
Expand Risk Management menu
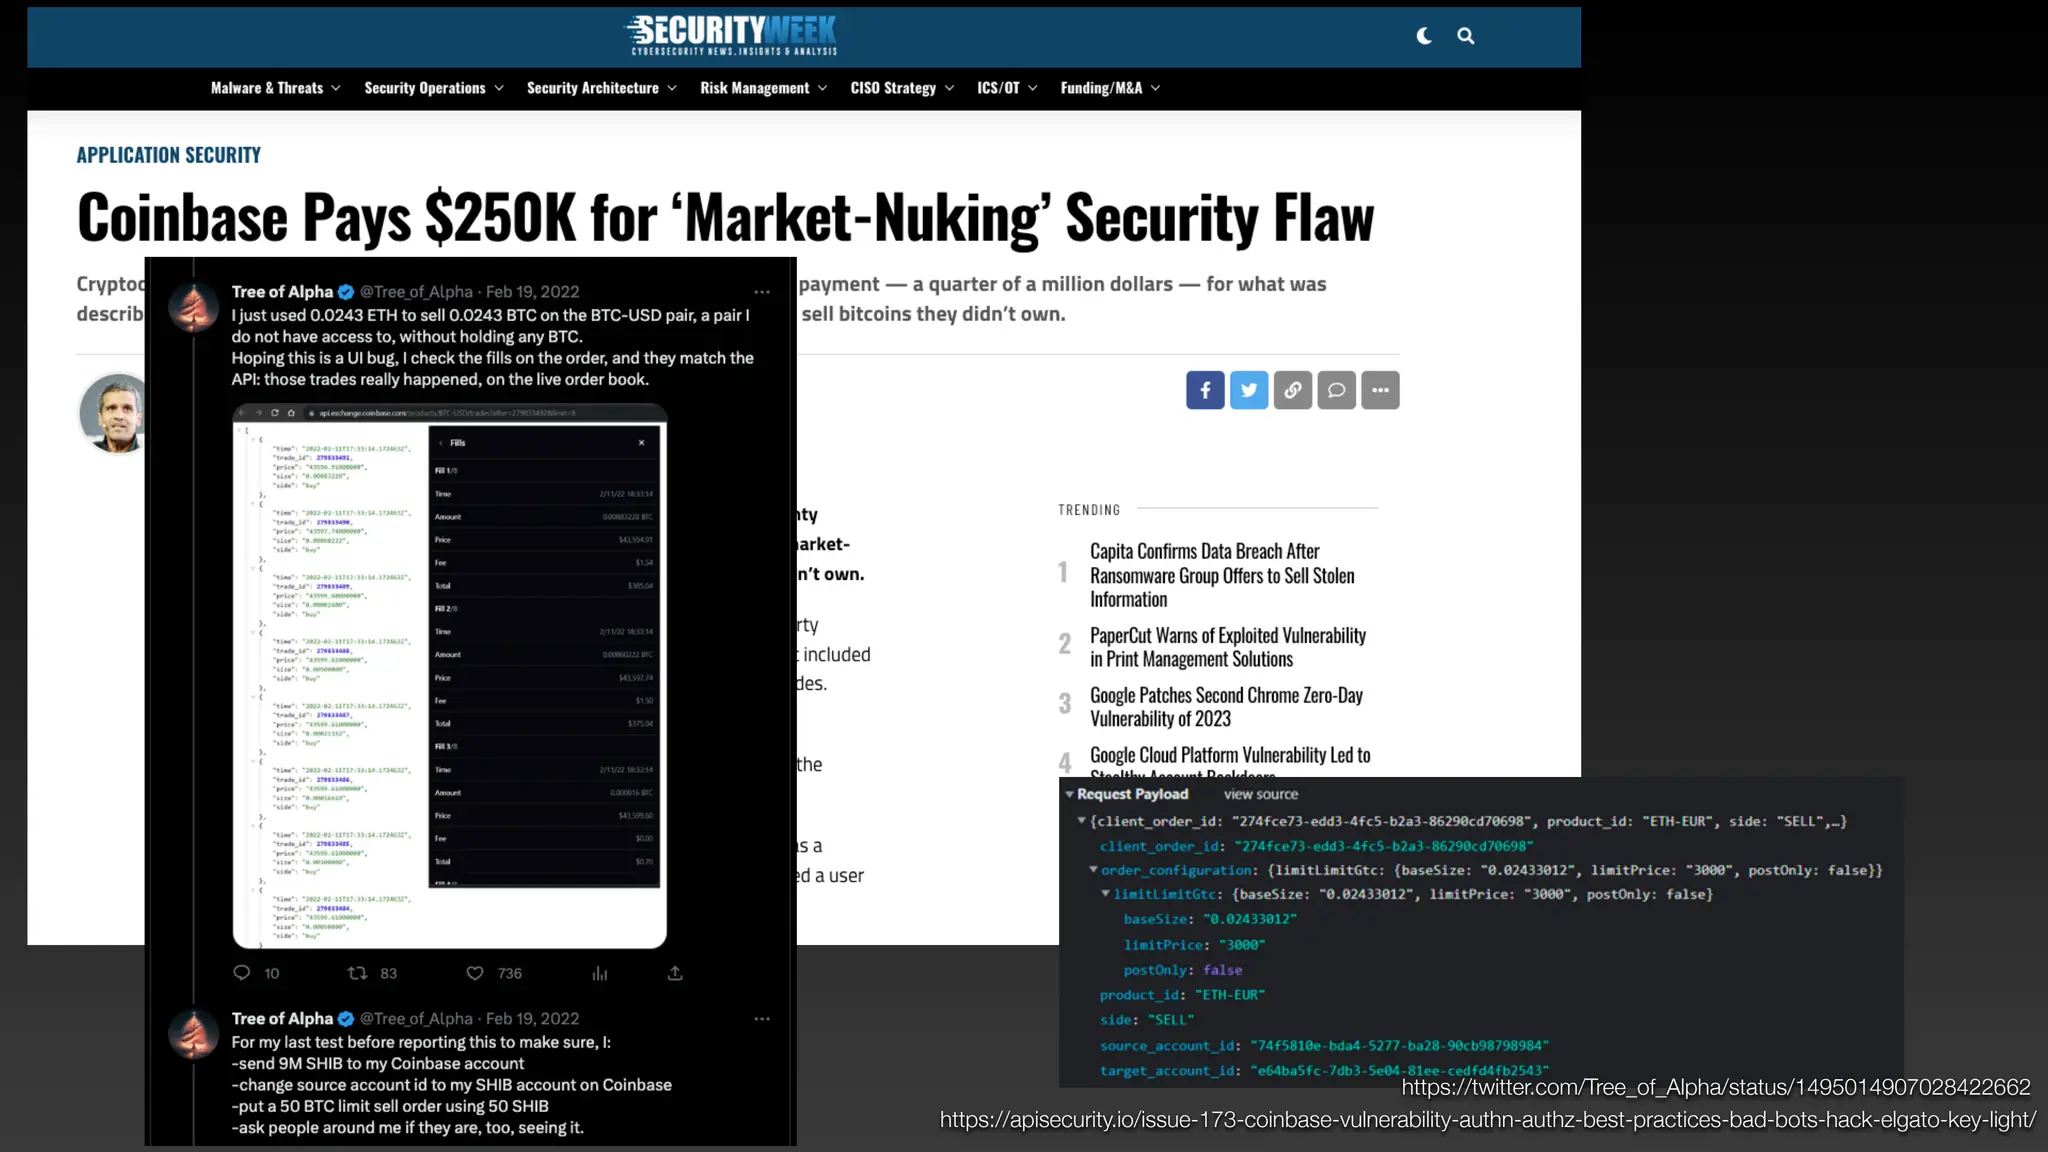pos(764,88)
